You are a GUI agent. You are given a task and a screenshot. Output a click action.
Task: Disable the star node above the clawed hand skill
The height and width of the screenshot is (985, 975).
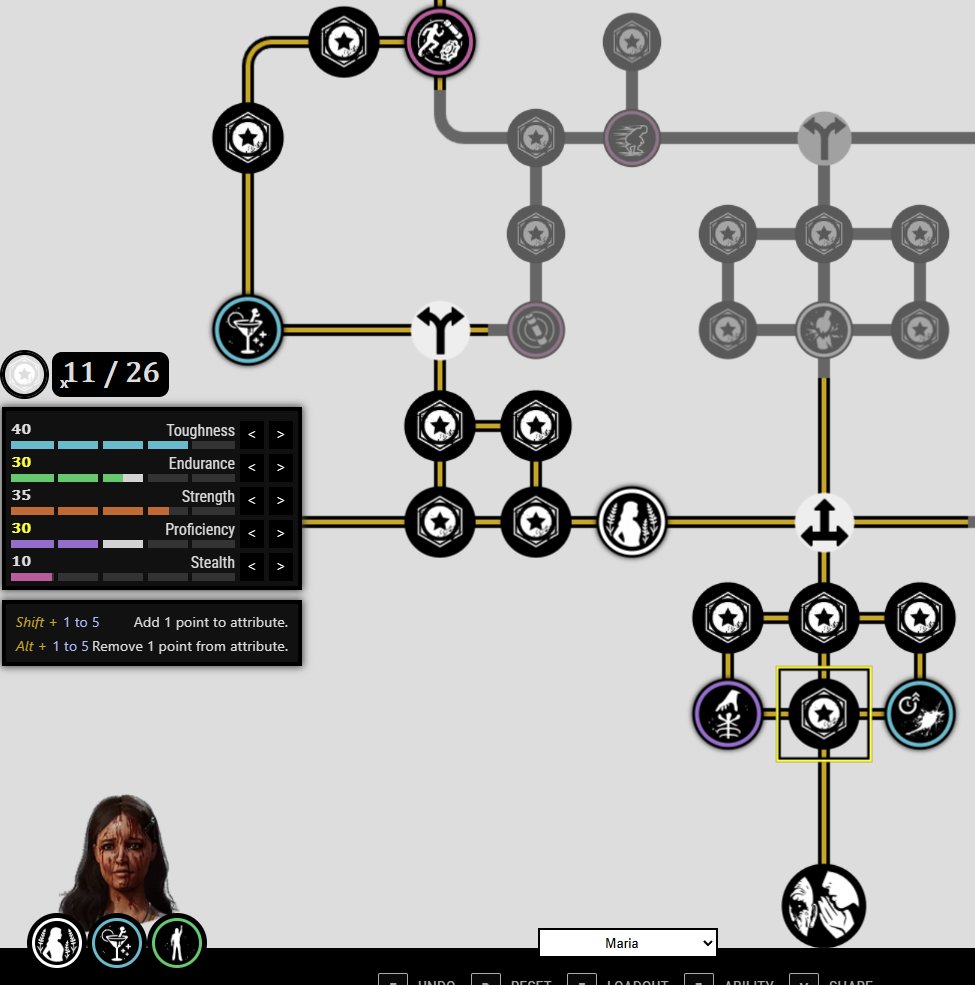727,618
